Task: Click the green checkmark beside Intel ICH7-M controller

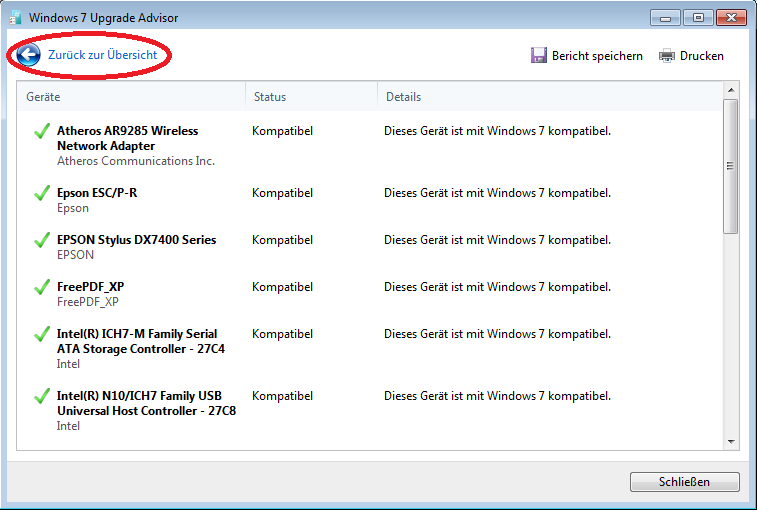Action: (x=42, y=334)
